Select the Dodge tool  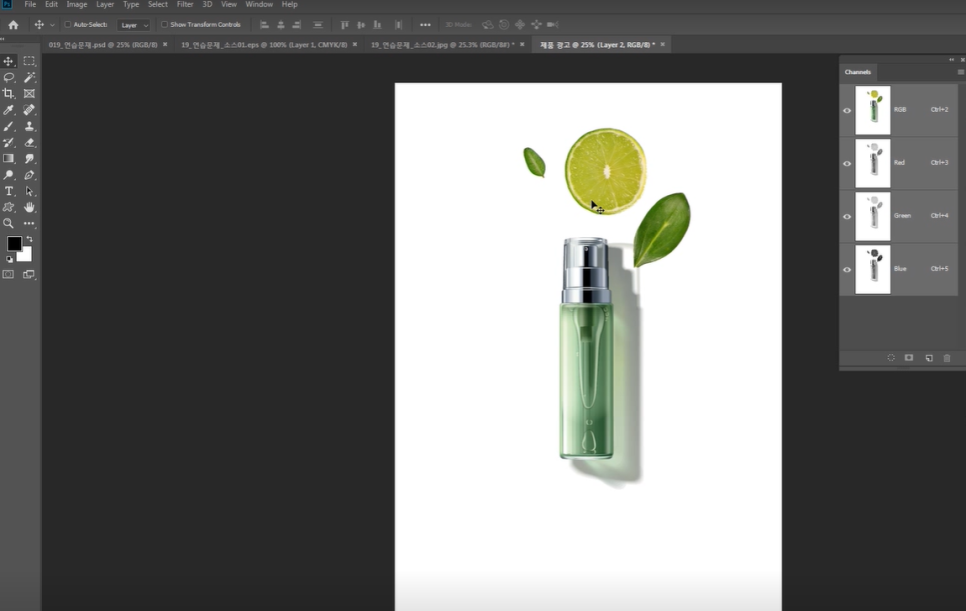click(9, 175)
